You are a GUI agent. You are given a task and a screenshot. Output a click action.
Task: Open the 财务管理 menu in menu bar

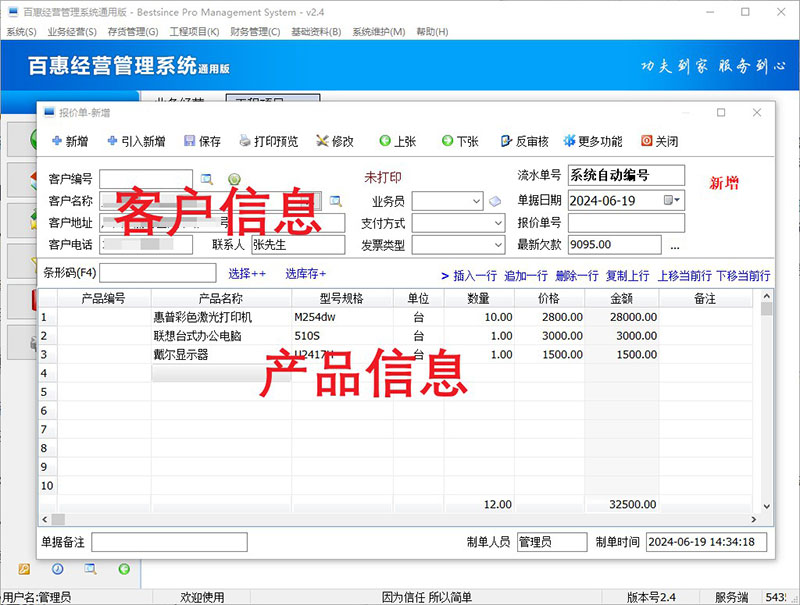click(x=255, y=32)
